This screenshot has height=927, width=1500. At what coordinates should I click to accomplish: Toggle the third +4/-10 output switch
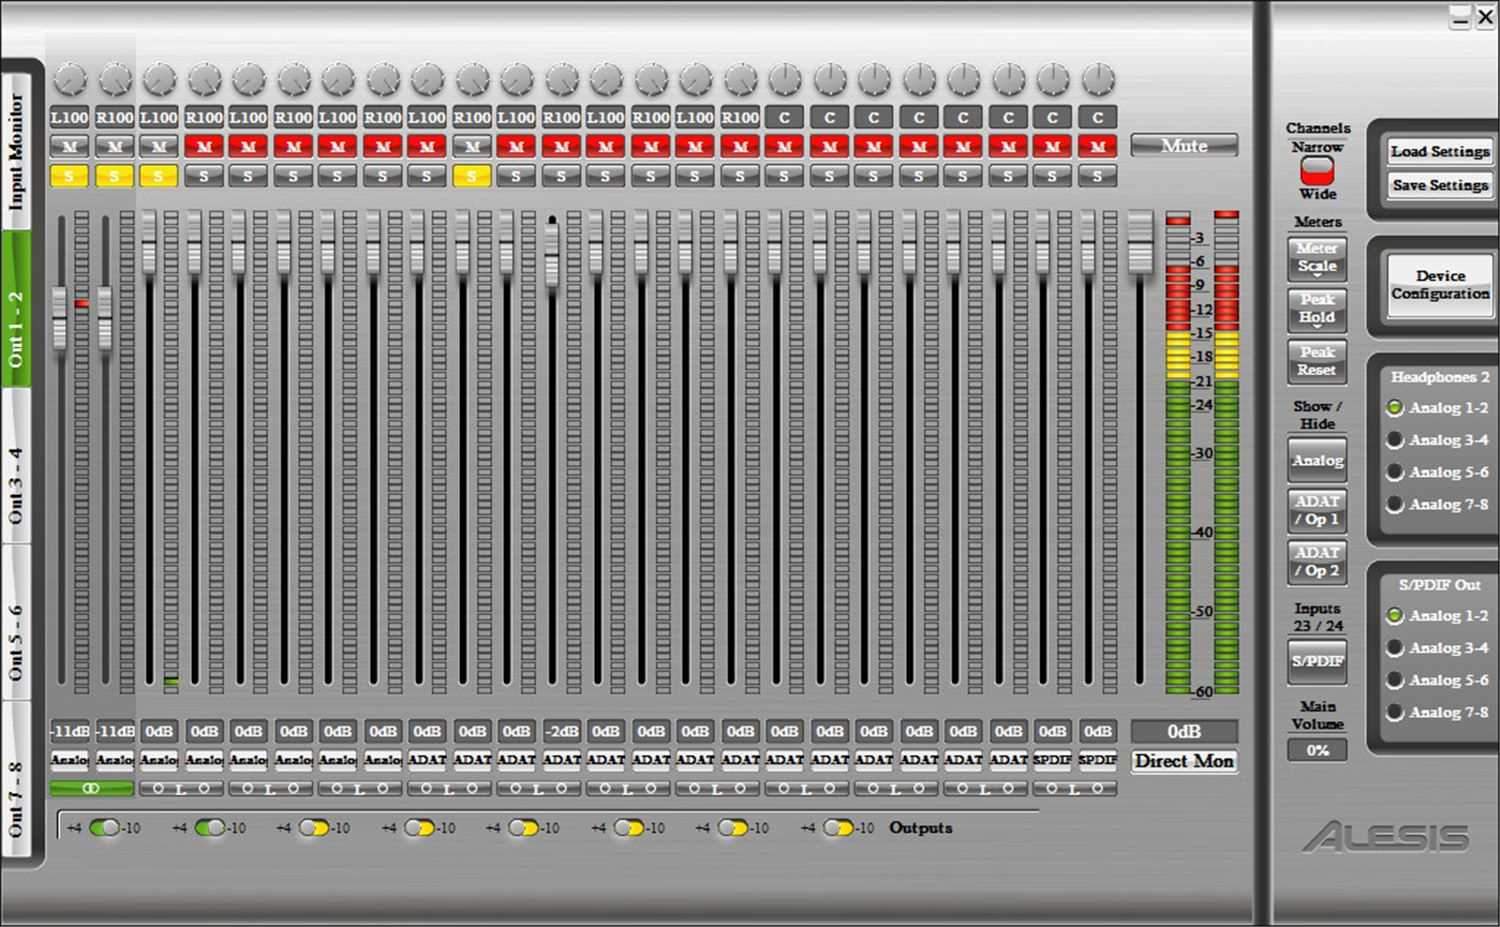pyautogui.click(x=314, y=828)
